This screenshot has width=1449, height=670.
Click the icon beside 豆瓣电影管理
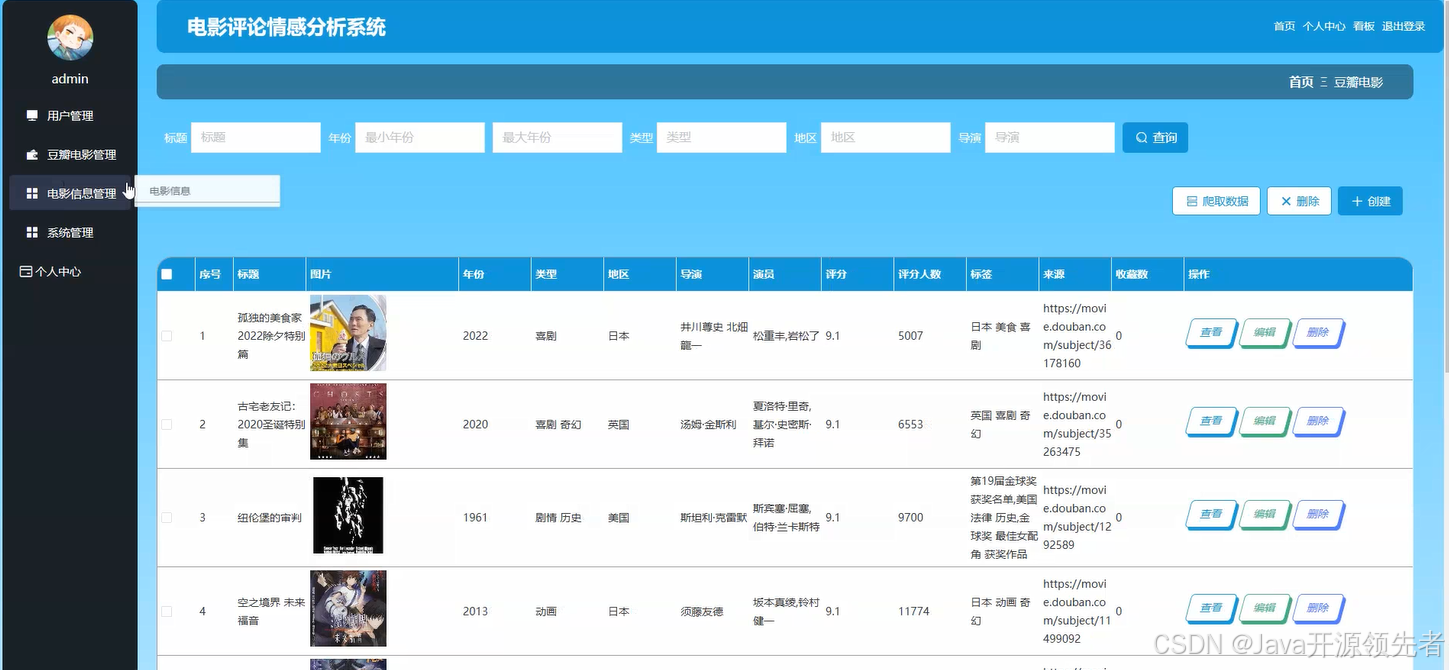point(32,154)
